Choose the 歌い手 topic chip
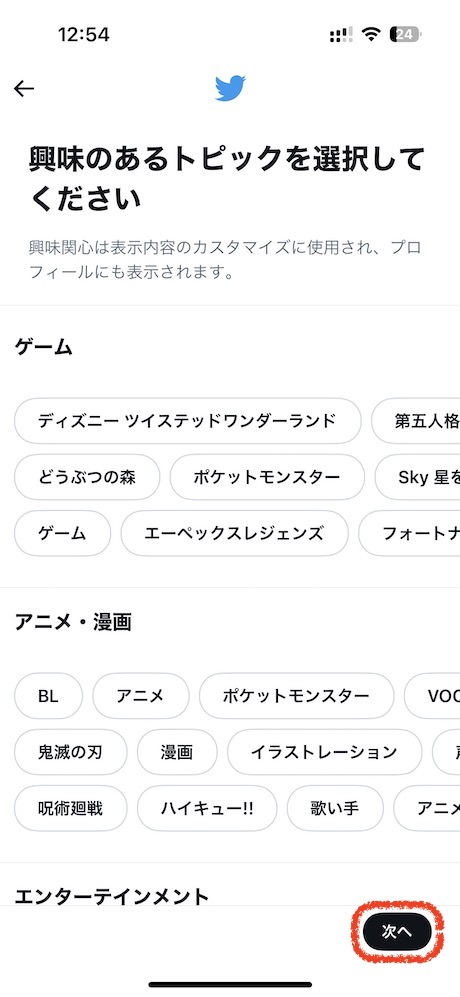Viewport: 460px width, 997px height. pyautogui.click(x=335, y=808)
